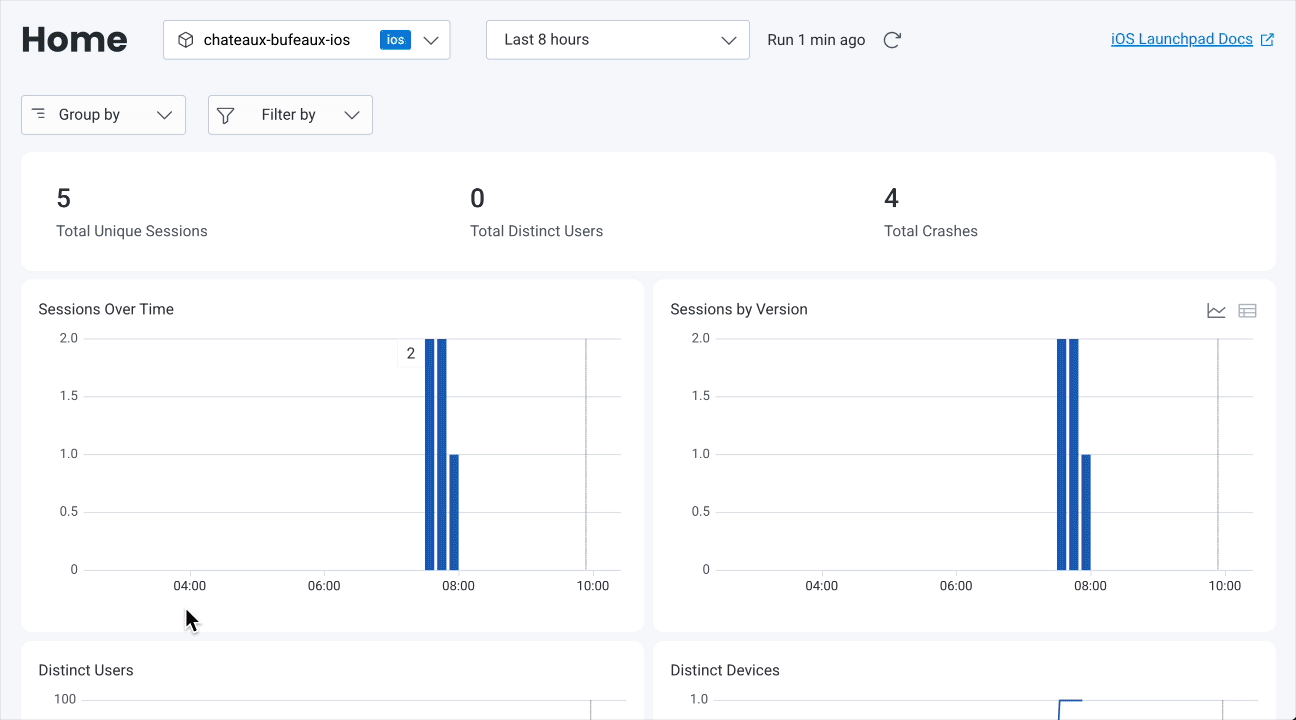
Task: Click the Distinct Devices chart title
Action: tap(724, 670)
